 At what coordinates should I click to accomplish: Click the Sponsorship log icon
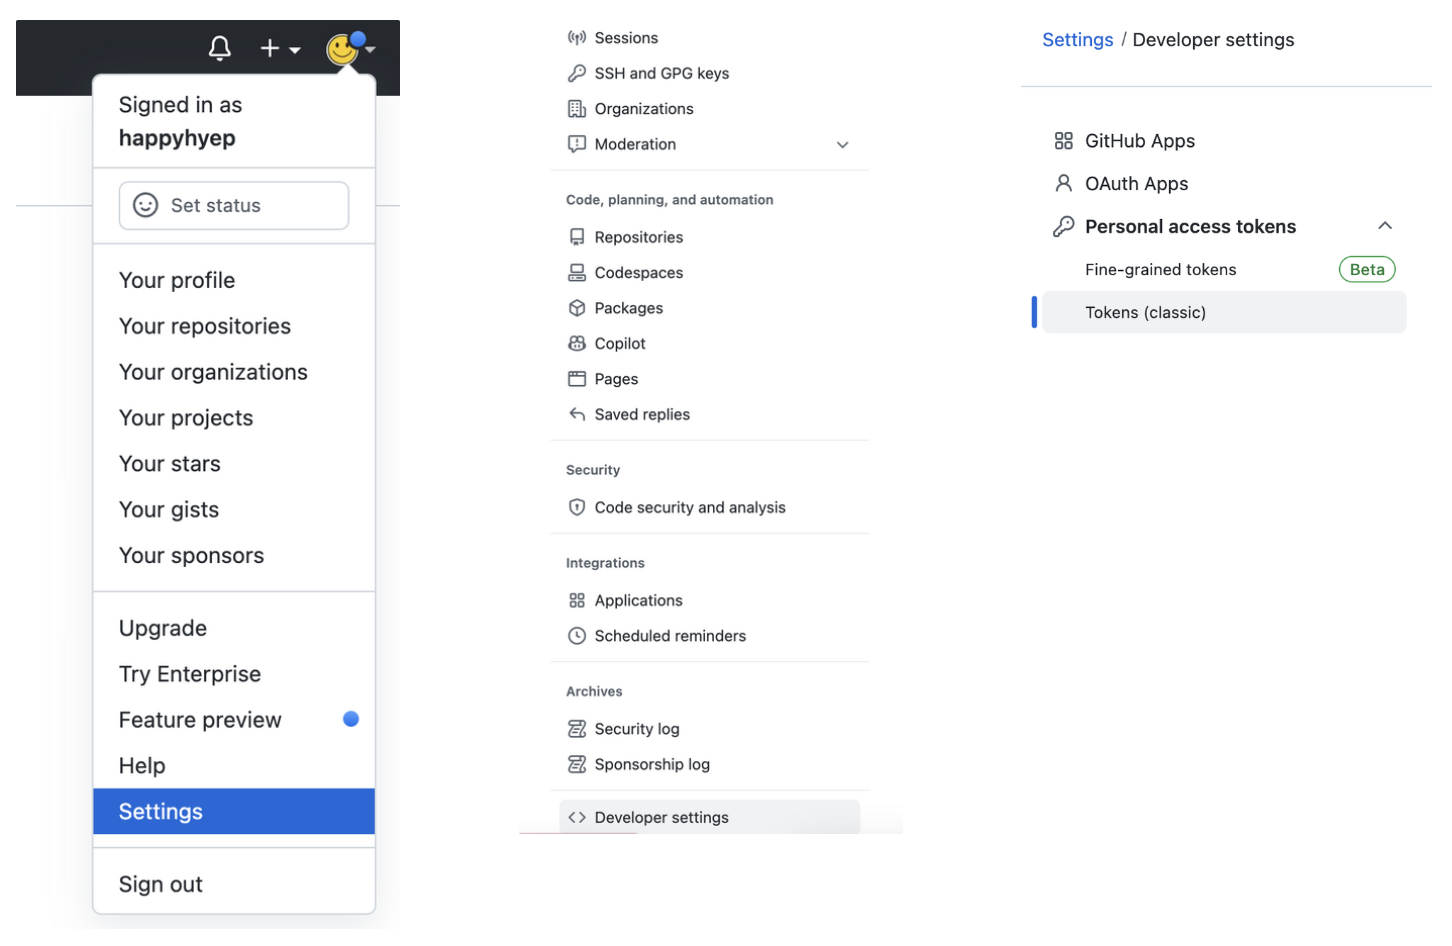(577, 764)
